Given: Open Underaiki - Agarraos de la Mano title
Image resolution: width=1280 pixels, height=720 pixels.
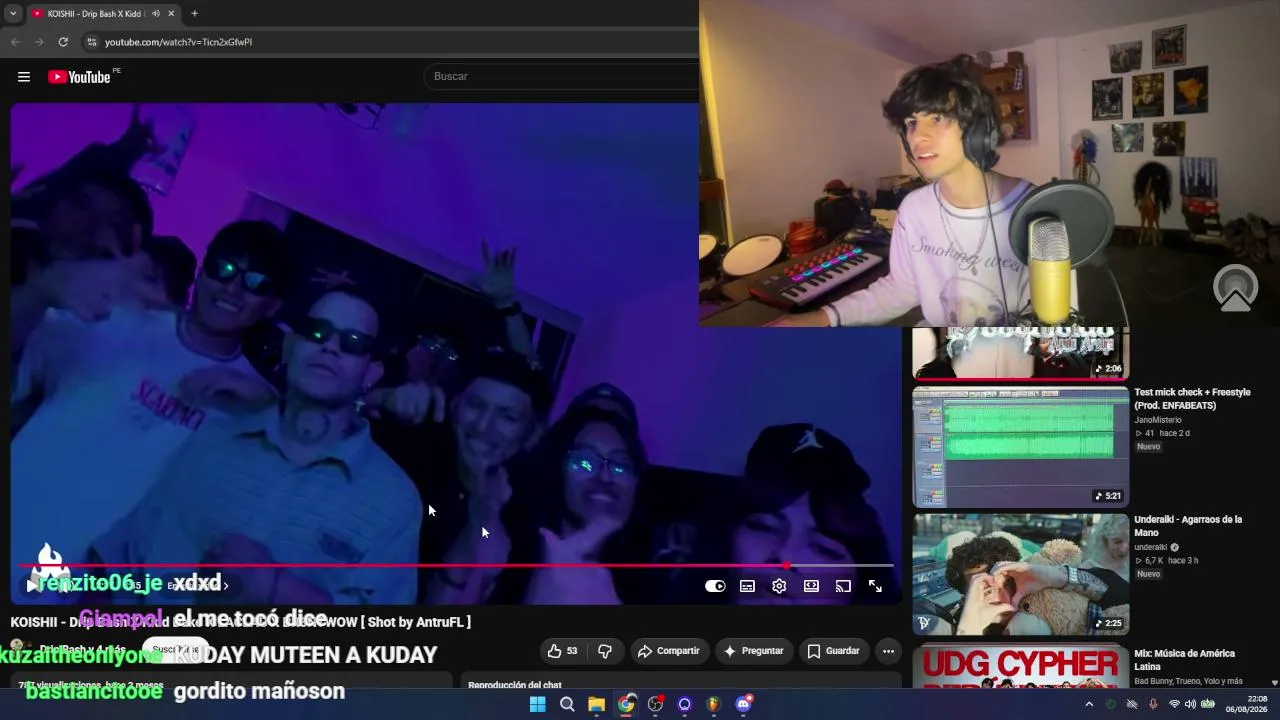Looking at the screenshot, I should point(1188,526).
